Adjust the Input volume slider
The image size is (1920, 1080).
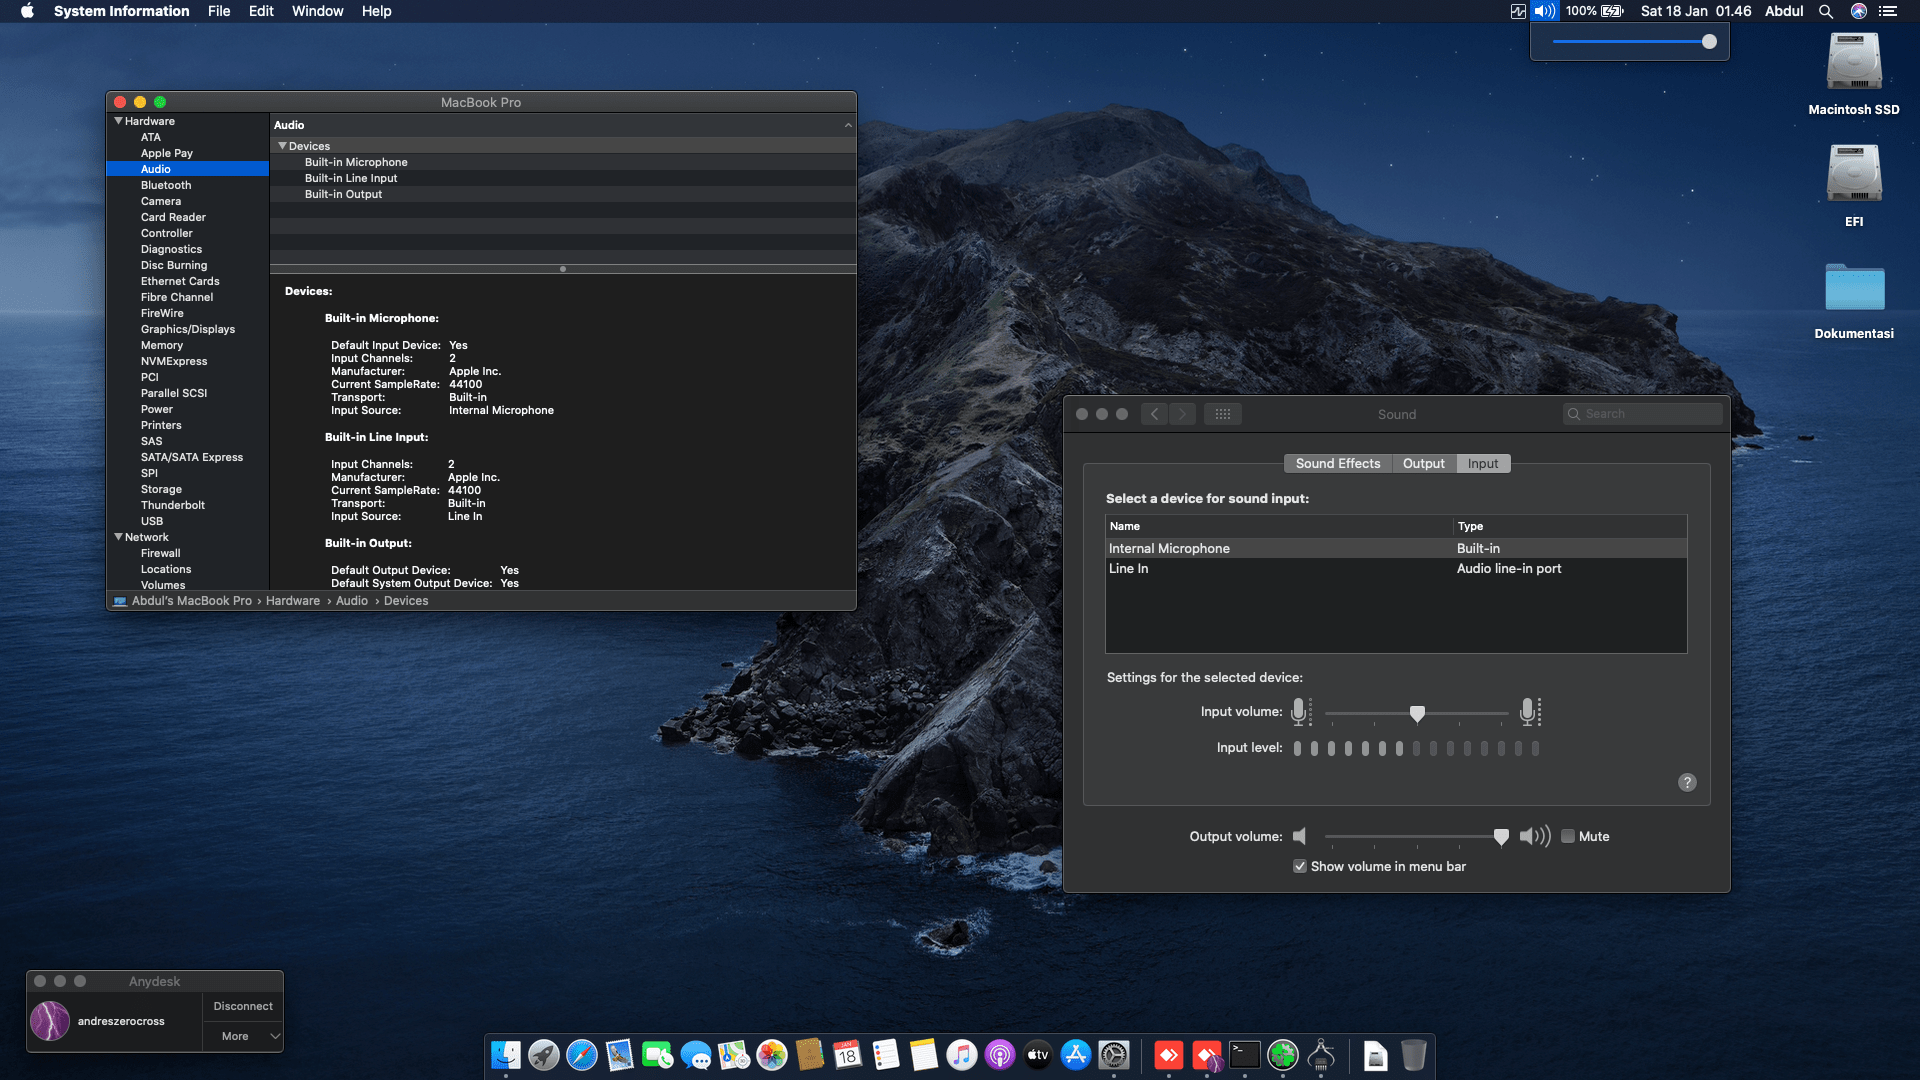pos(1417,713)
